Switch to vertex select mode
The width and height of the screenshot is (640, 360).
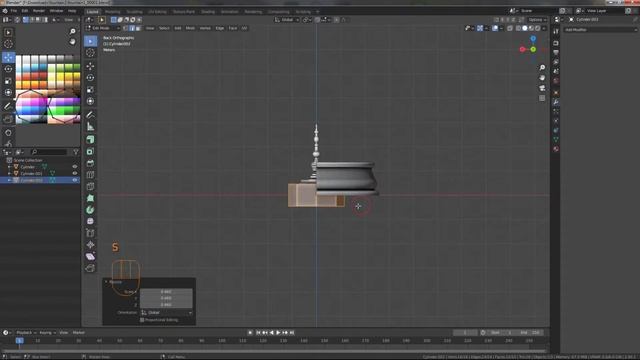pyautogui.click(x=125, y=28)
